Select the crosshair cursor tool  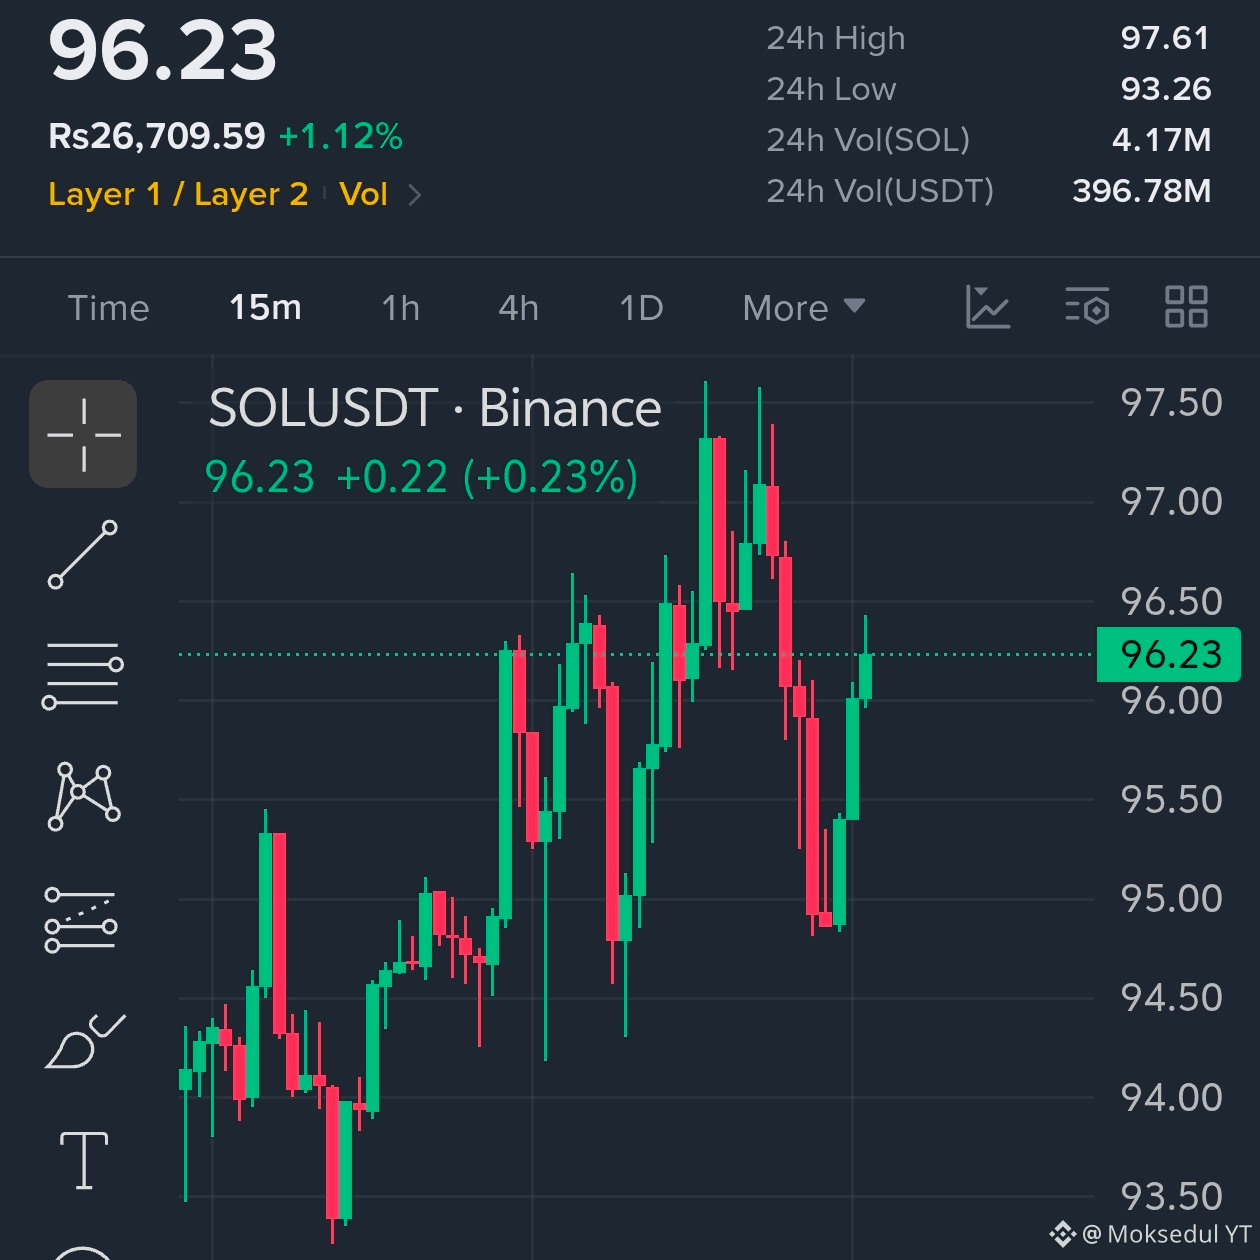(83, 434)
